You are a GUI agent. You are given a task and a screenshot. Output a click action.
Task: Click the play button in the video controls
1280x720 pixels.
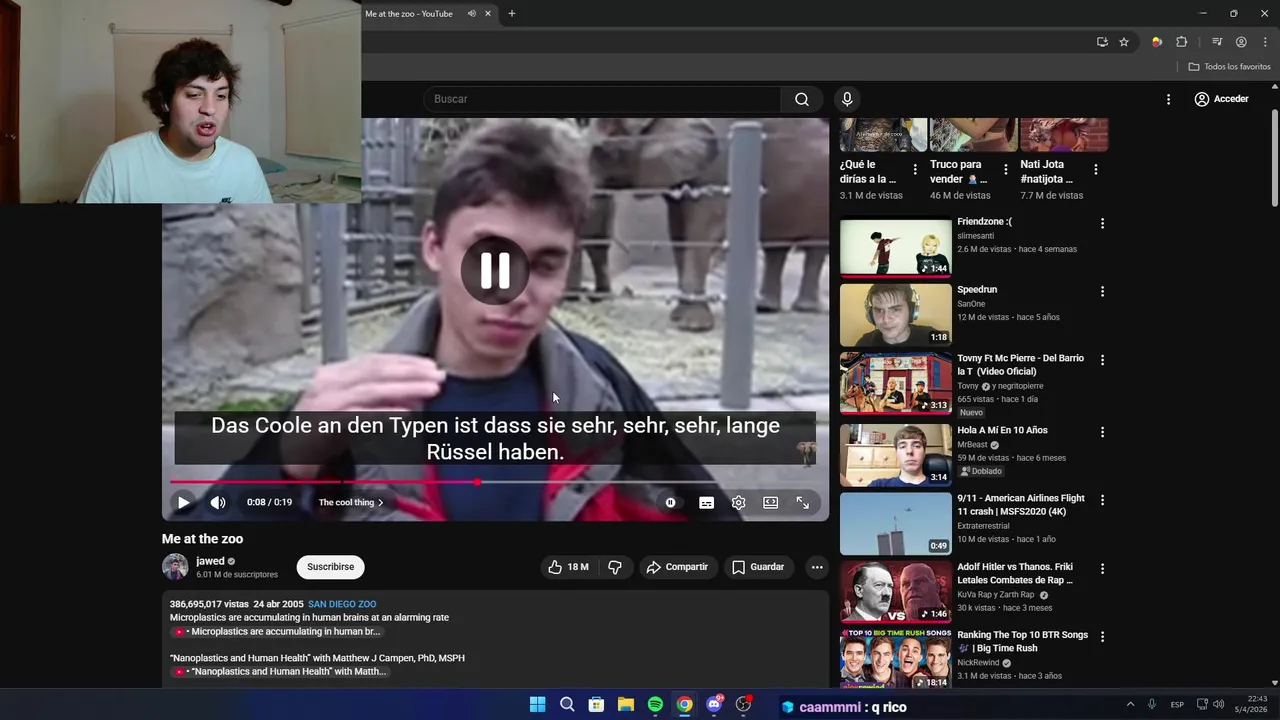click(x=184, y=503)
